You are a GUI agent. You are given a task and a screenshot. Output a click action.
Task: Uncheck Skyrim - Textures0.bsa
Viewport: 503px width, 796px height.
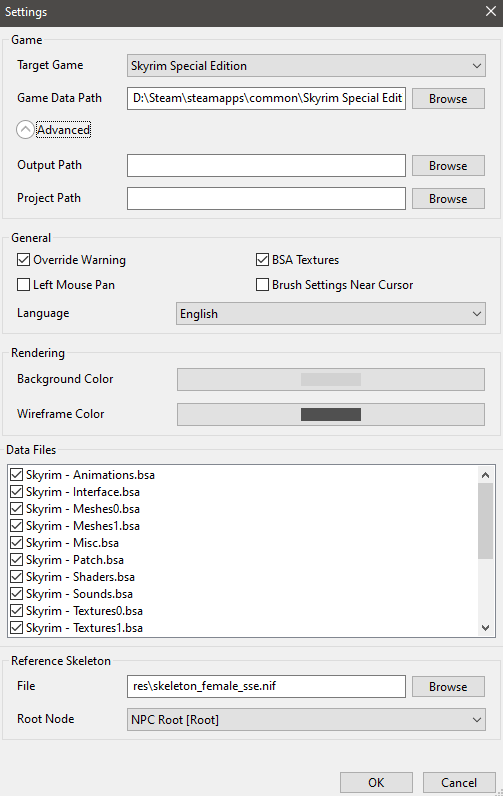point(17,611)
